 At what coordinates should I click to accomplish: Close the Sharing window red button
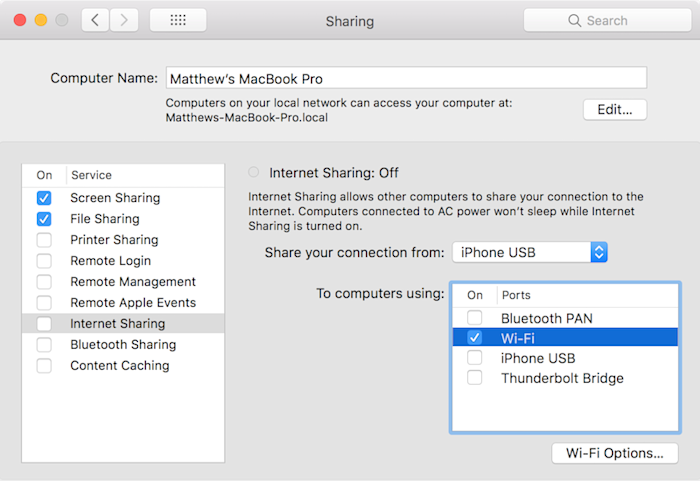(20, 20)
